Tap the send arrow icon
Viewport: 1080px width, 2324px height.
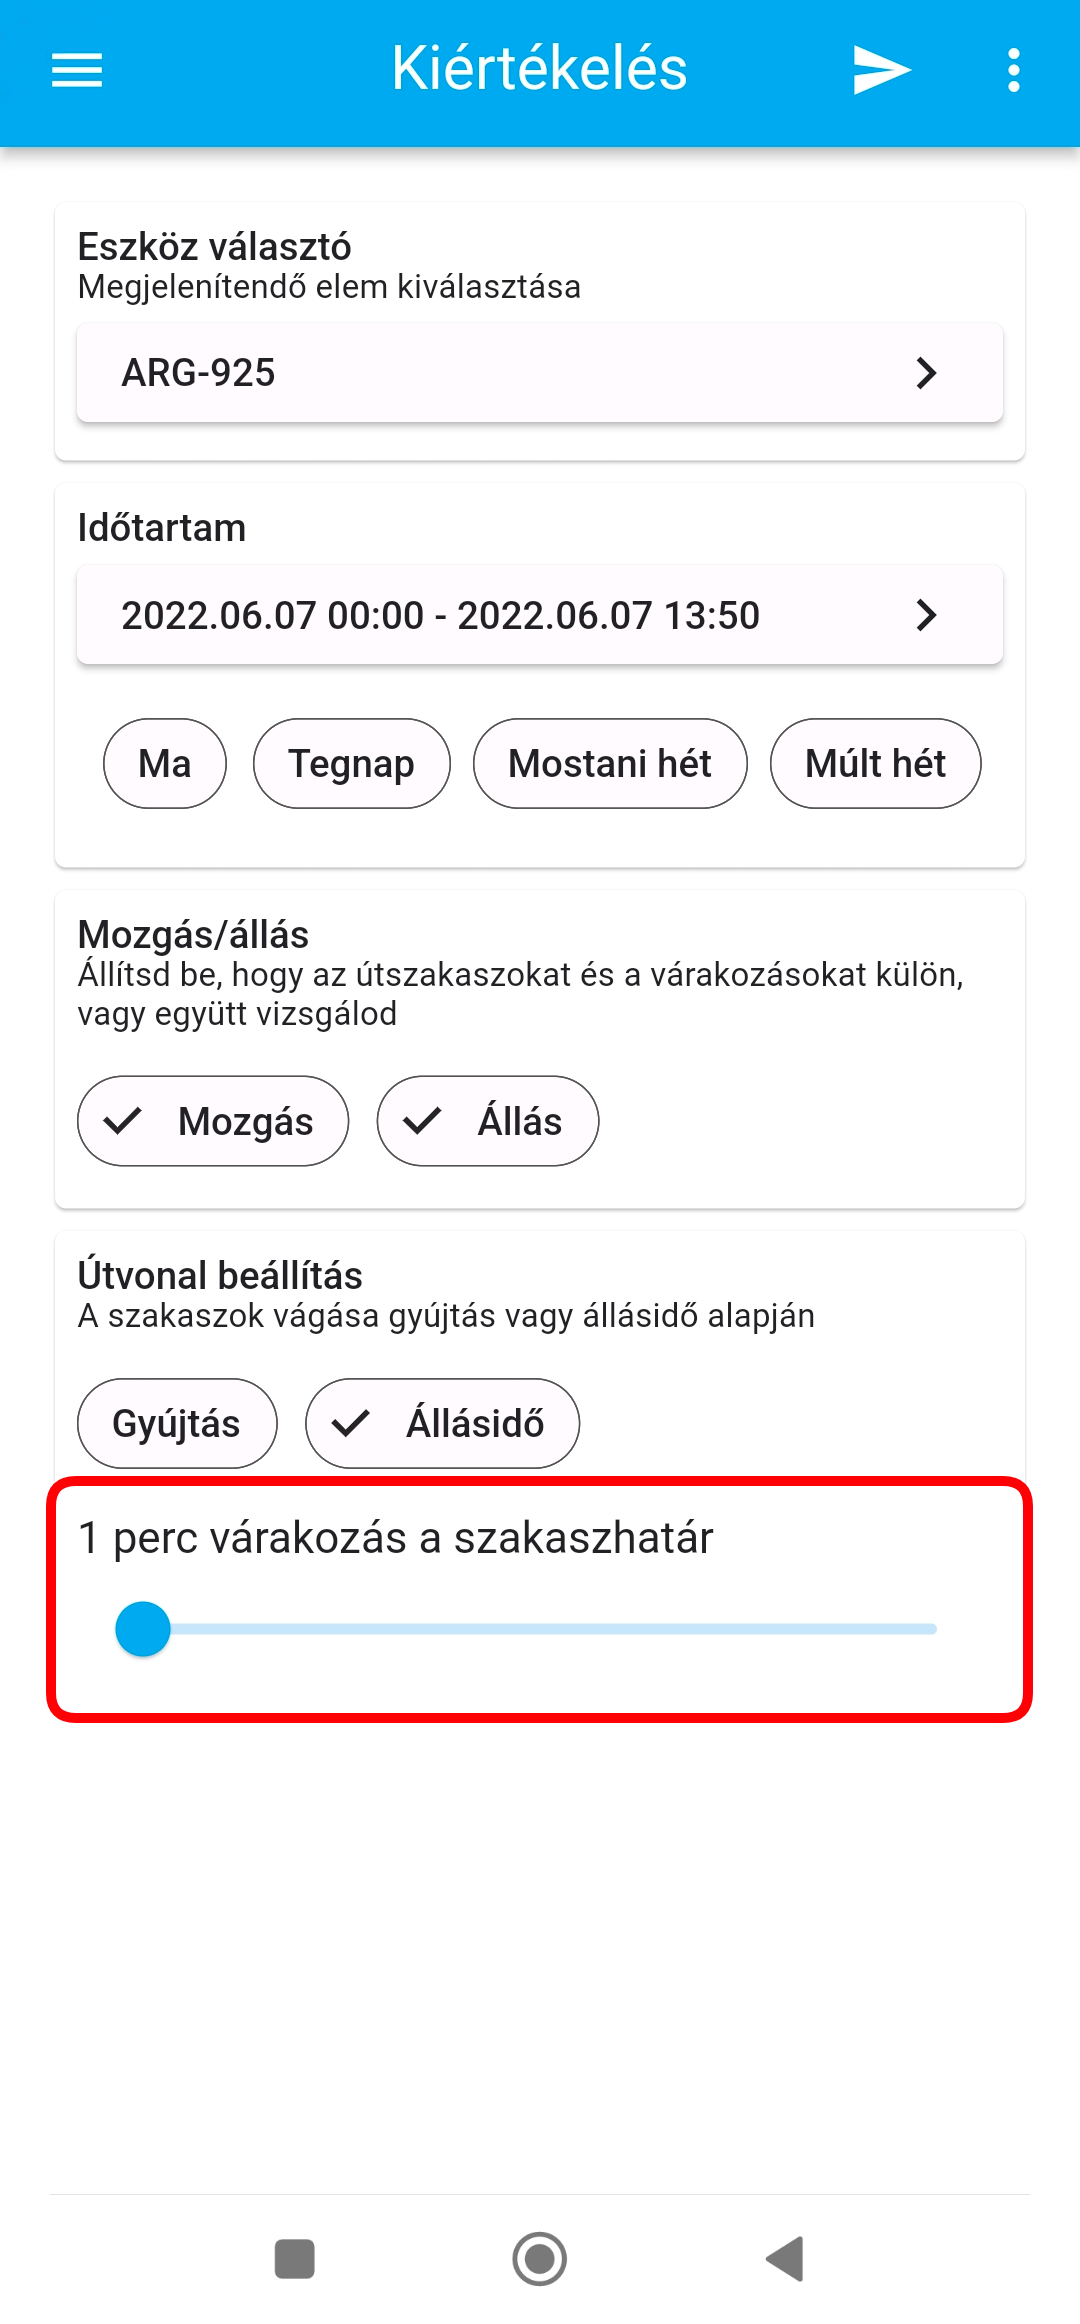[881, 70]
